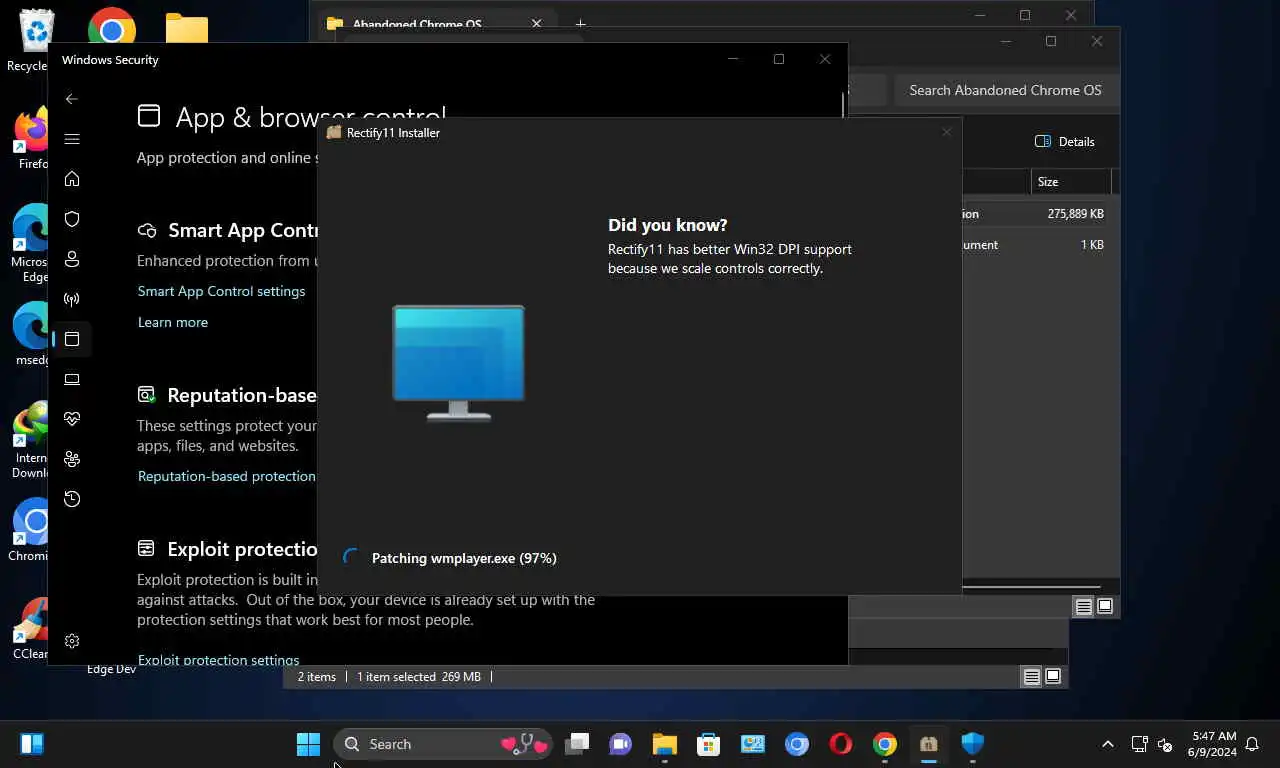1280x768 pixels.
Task: Open msedge desktop shortcut
Action: click(31, 333)
